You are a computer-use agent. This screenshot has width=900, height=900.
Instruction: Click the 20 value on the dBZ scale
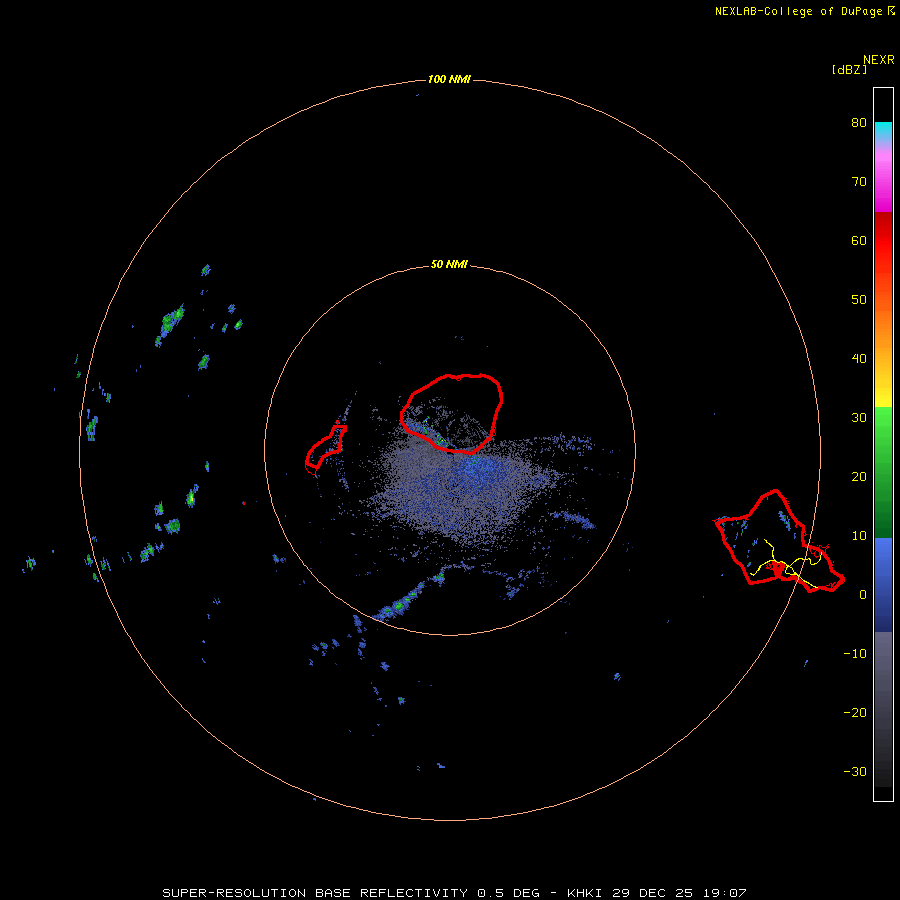[859, 477]
